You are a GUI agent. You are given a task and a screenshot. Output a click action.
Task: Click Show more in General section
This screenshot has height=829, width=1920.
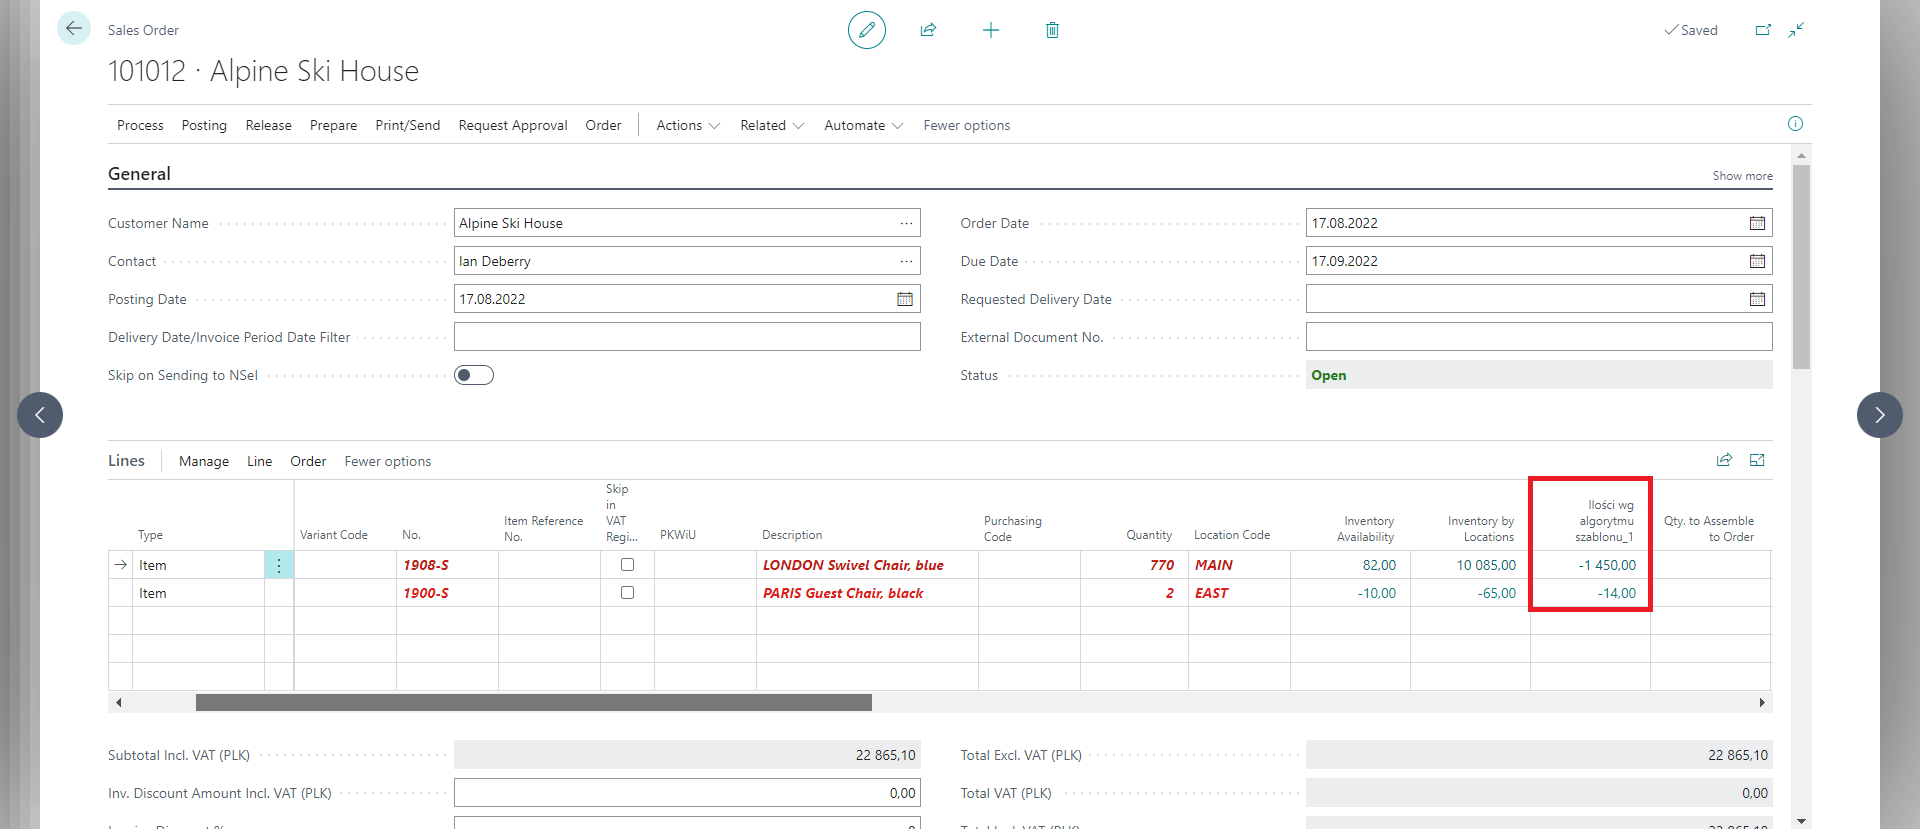point(1742,176)
